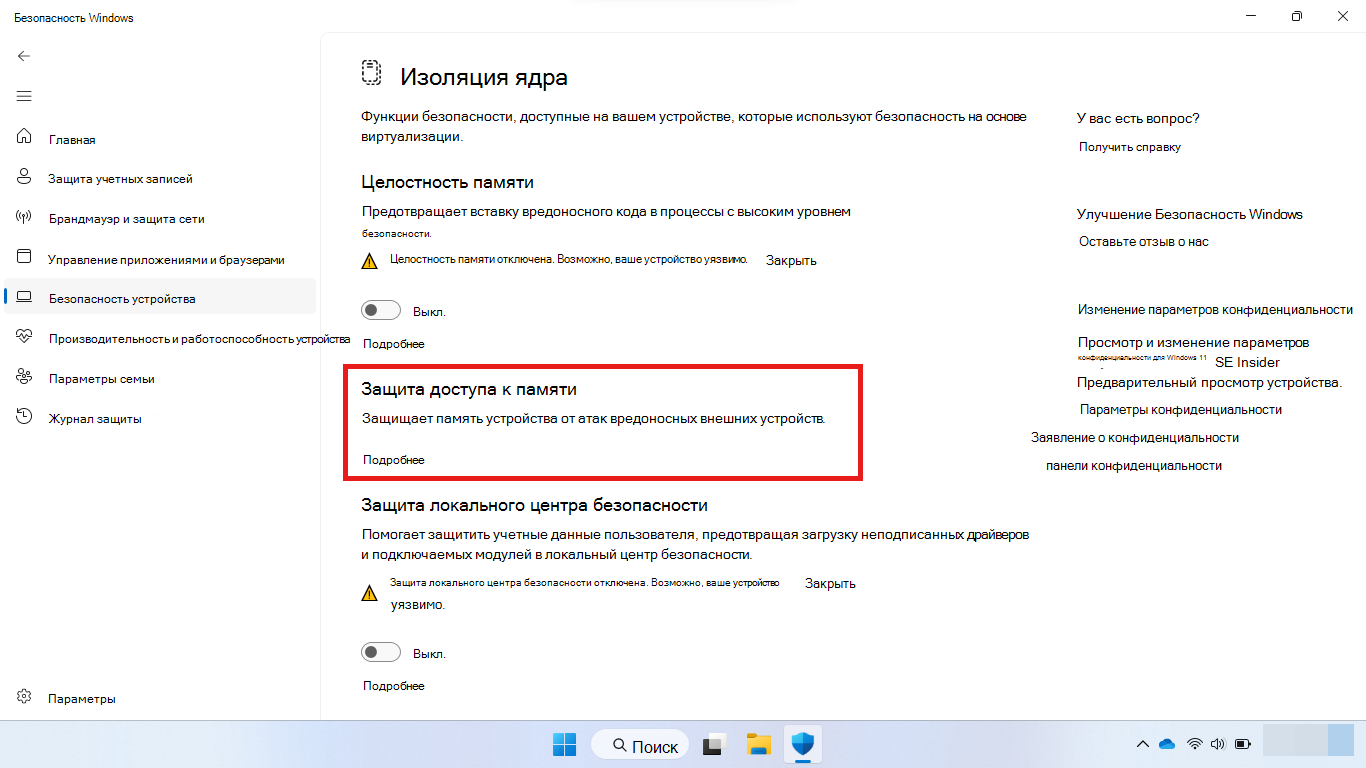
Task: Select Защита учетных записей in sidebar
Action: coord(120,179)
